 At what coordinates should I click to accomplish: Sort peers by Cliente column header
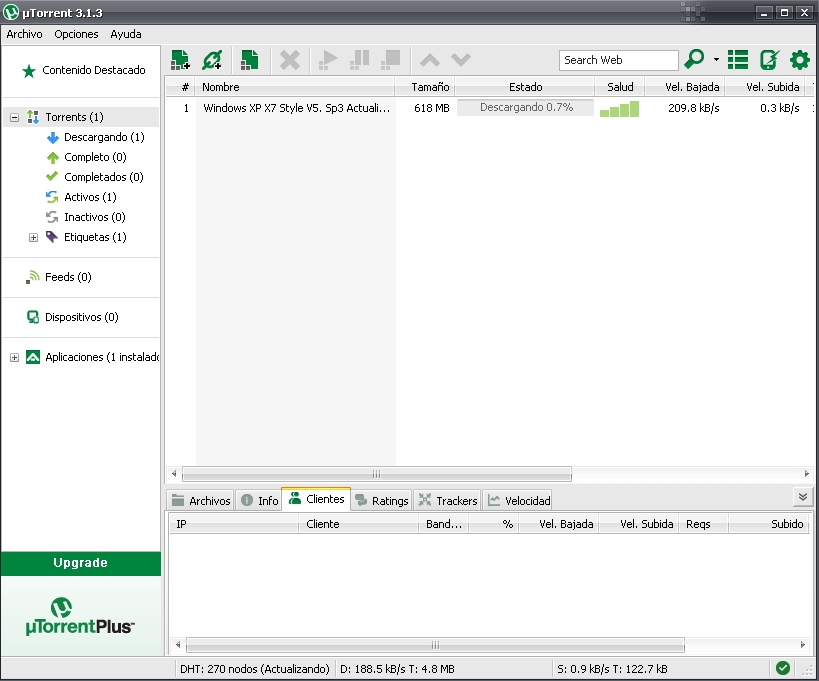pos(358,524)
